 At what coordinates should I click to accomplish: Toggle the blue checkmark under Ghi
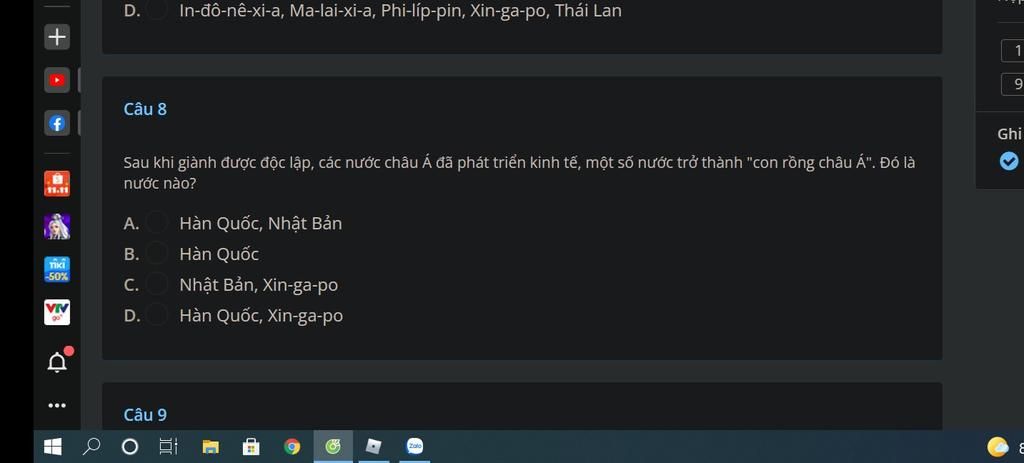[x=1008, y=161]
